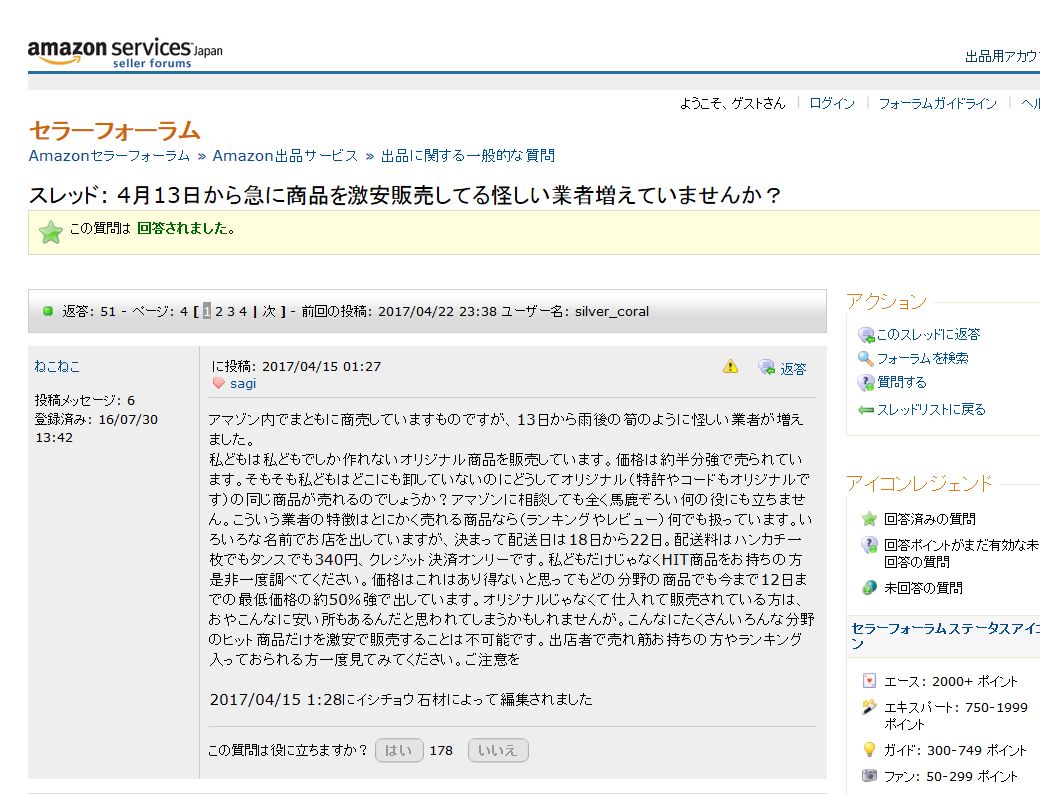Click the silver_coral username text
The image size is (1040, 794).
pyautogui.click(x=612, y=312)
